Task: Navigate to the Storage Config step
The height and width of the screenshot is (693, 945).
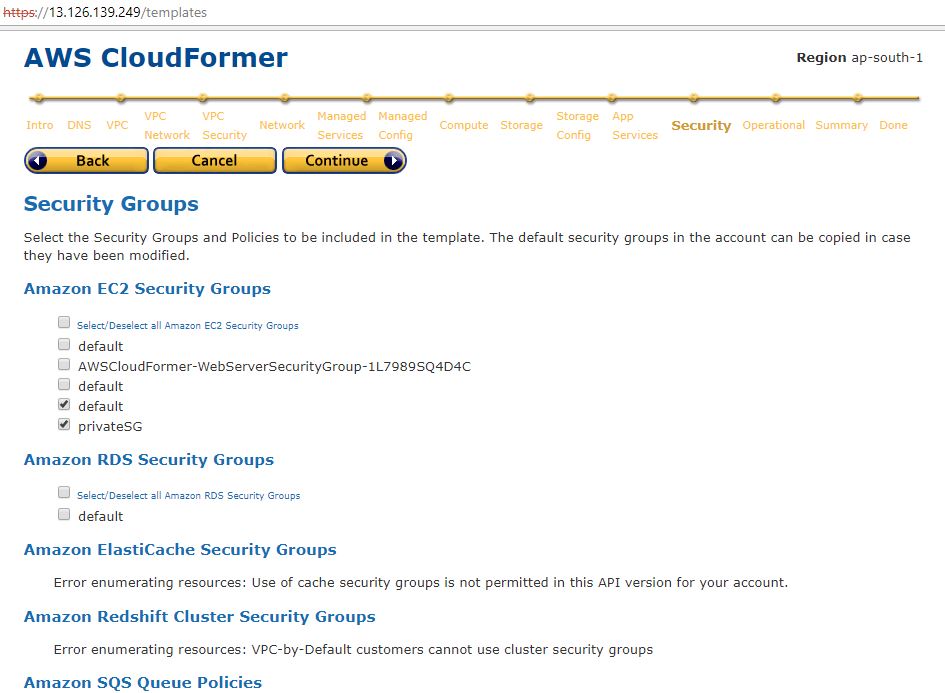Action: [576, 126]
